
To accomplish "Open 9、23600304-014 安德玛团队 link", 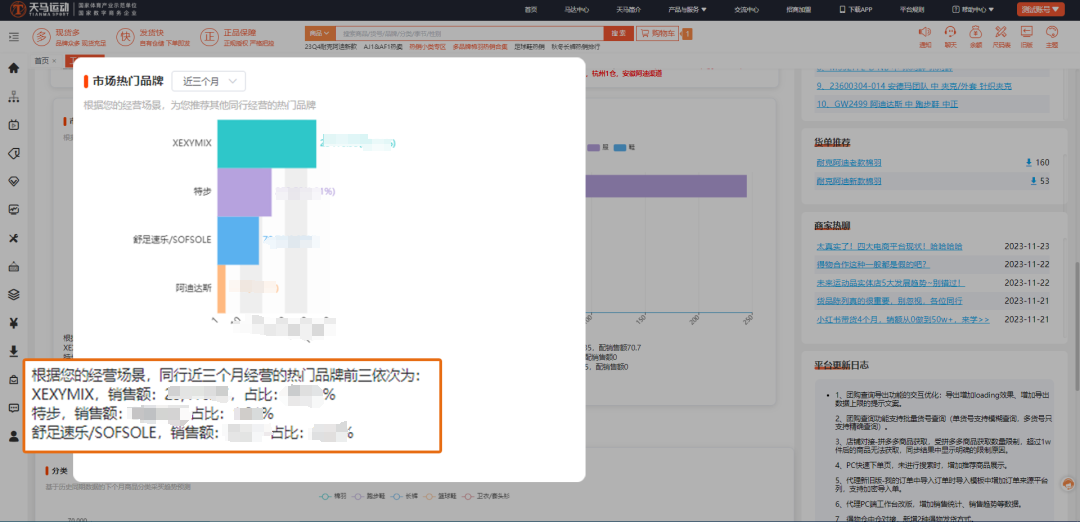I will point(913,86).
